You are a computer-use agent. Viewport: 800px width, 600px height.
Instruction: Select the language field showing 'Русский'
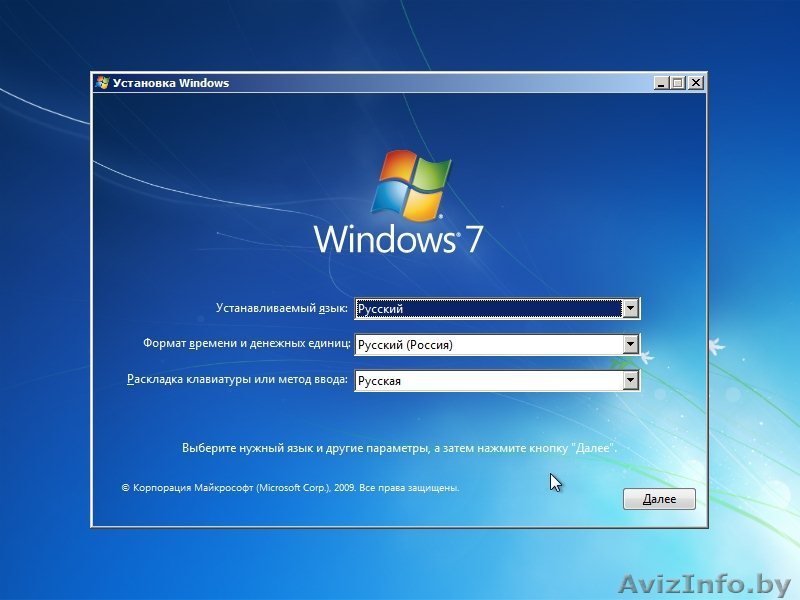click(x=480, y=308)
